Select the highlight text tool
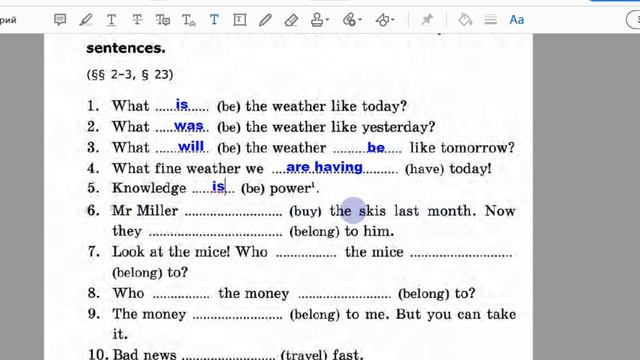The height and width of the screenshot is (360, 640). click(86, 20)
